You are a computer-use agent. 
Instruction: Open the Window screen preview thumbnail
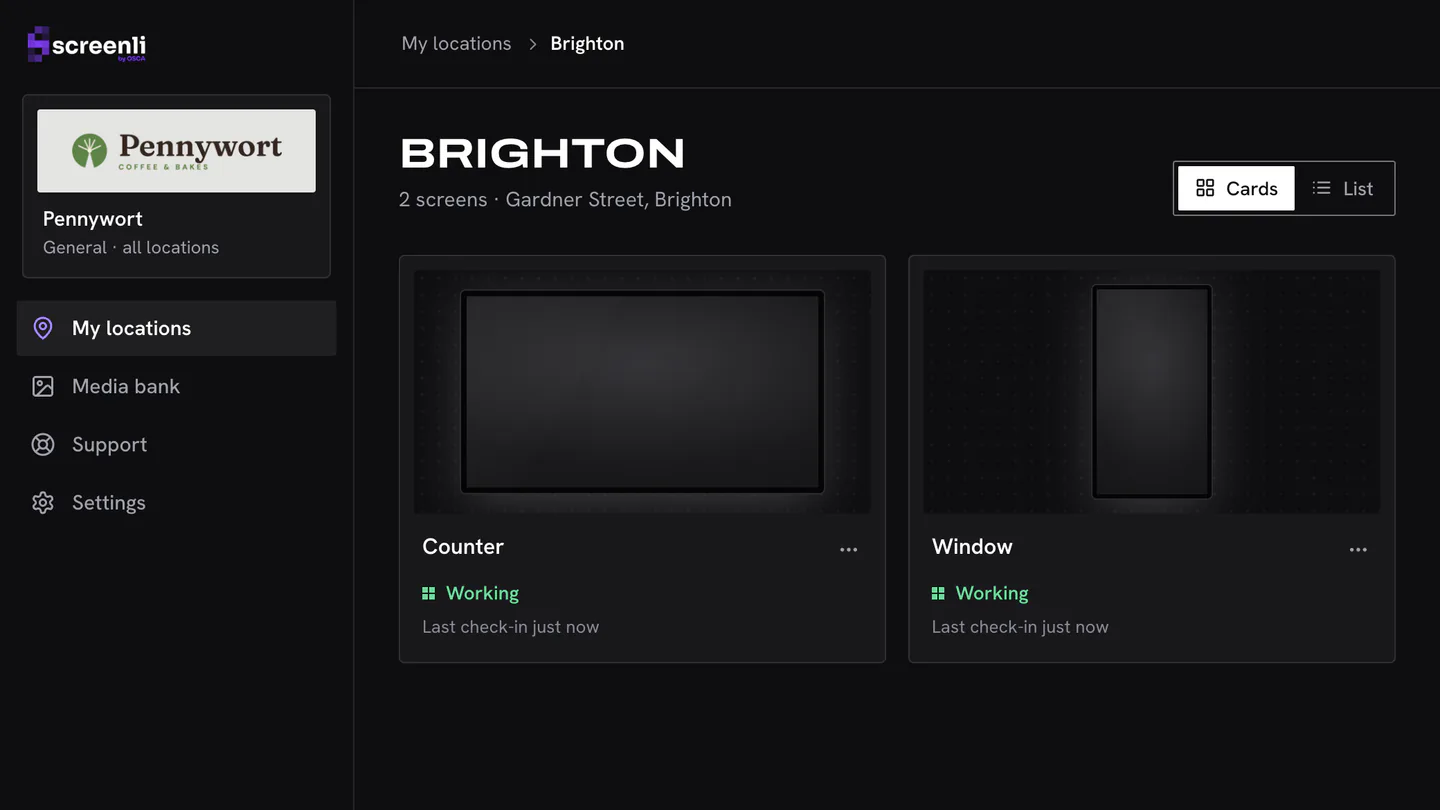pos(1151,392)
